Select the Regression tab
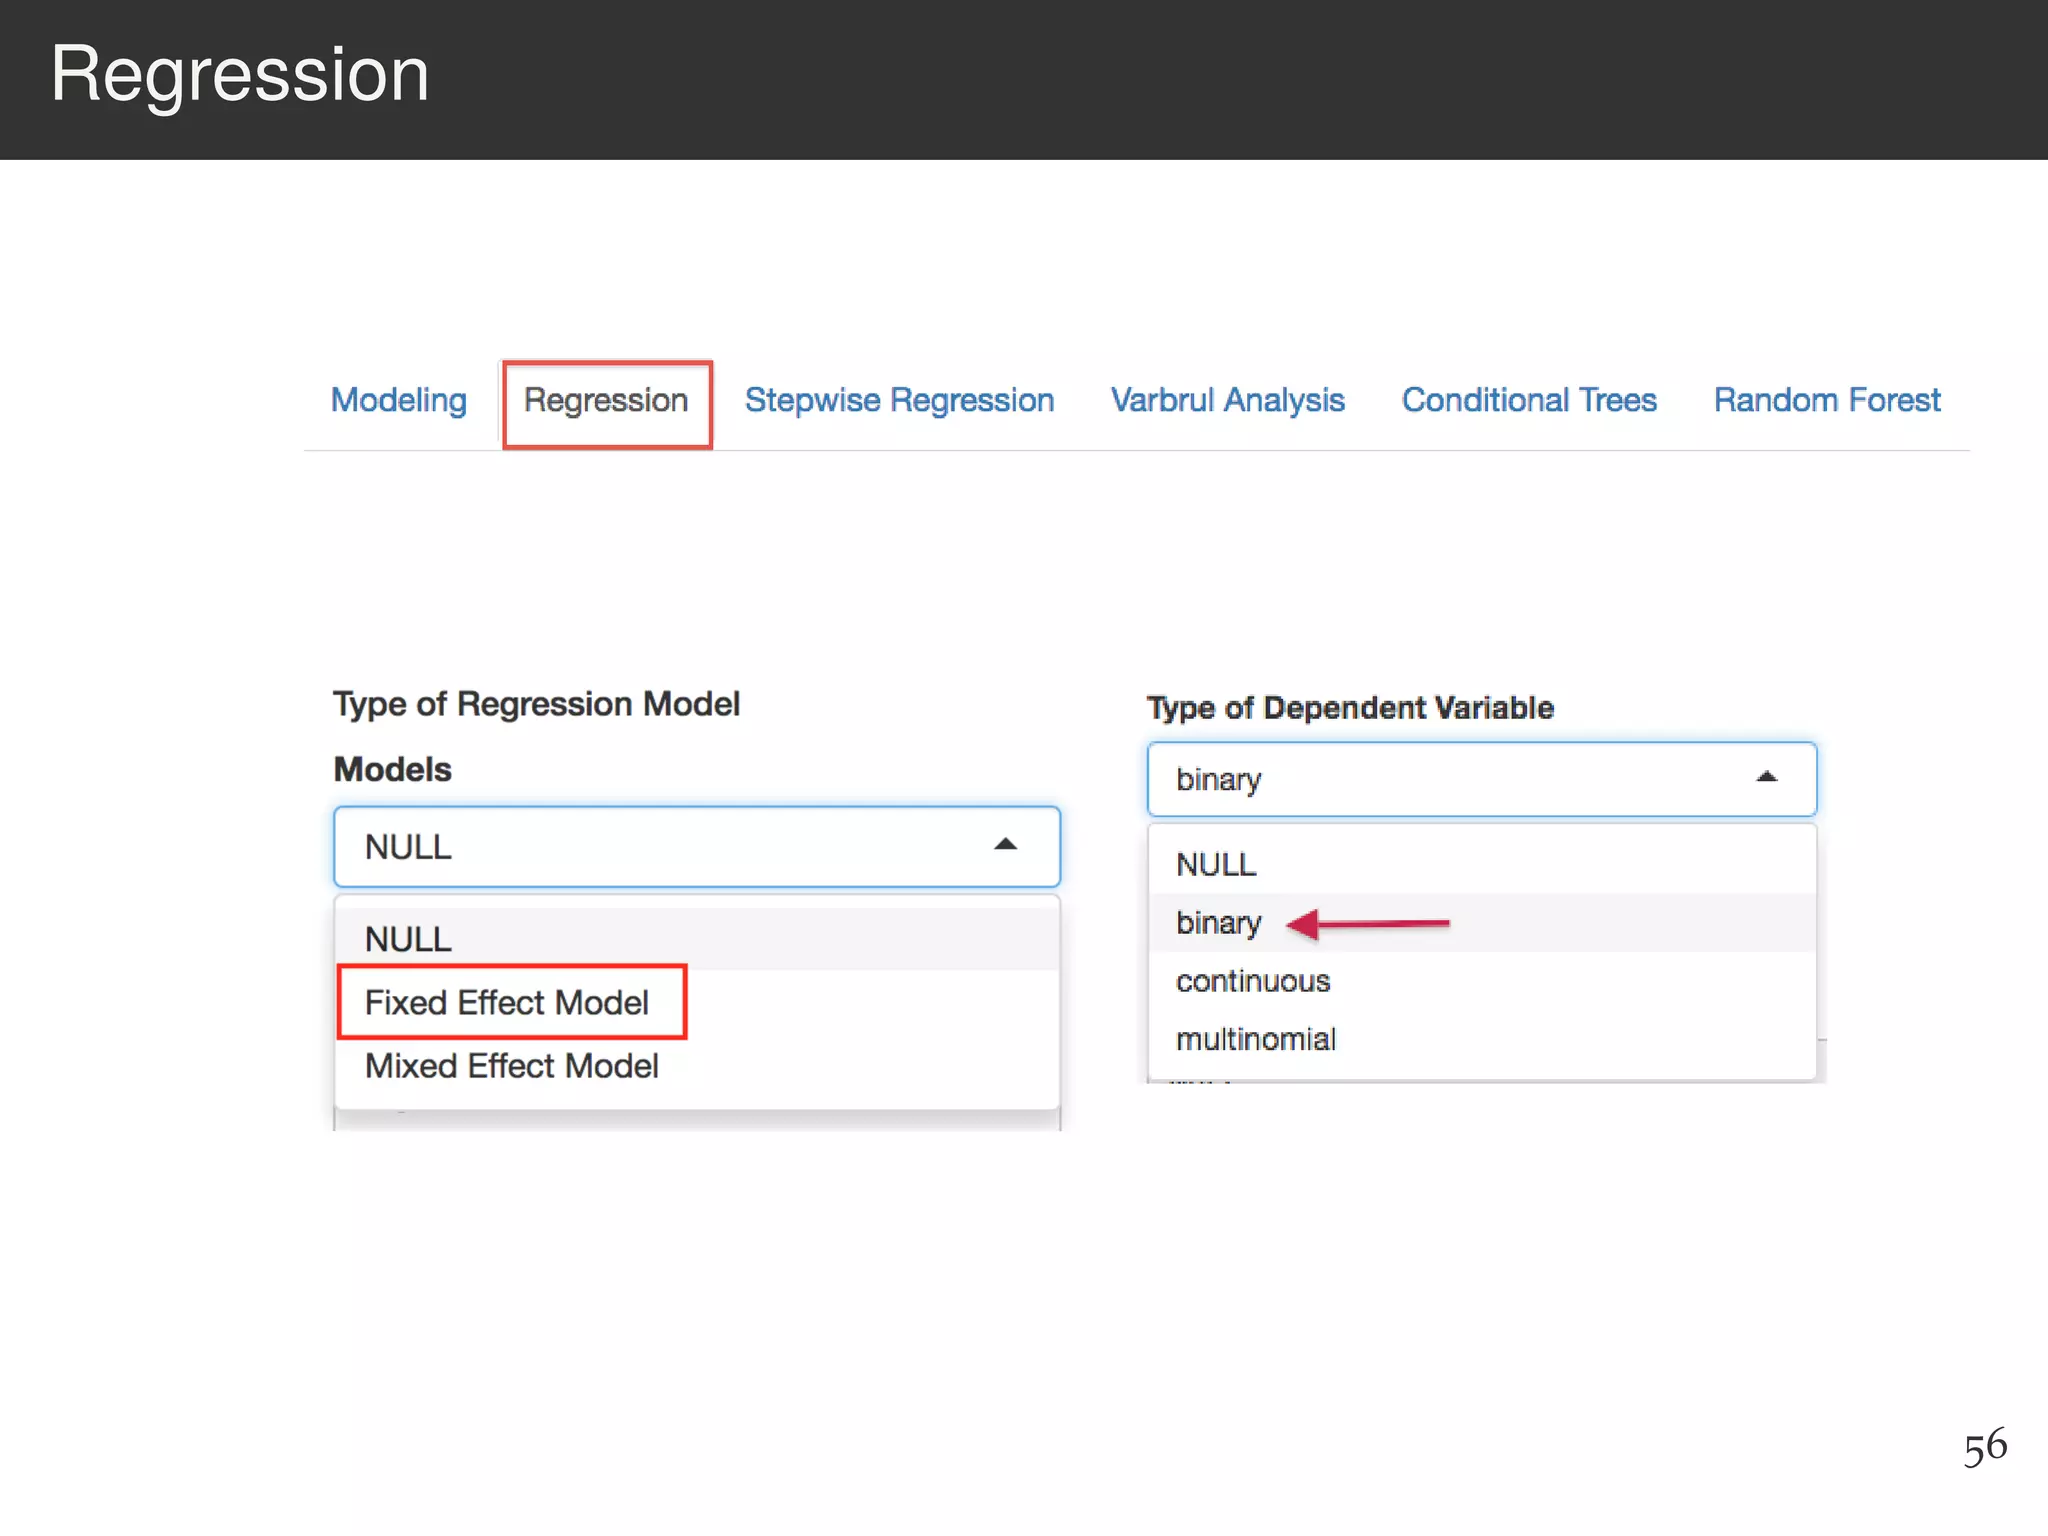Image resolution: width=2048 pixels, height=1536 pixels. pyautogui.click(x=606, y=401)
